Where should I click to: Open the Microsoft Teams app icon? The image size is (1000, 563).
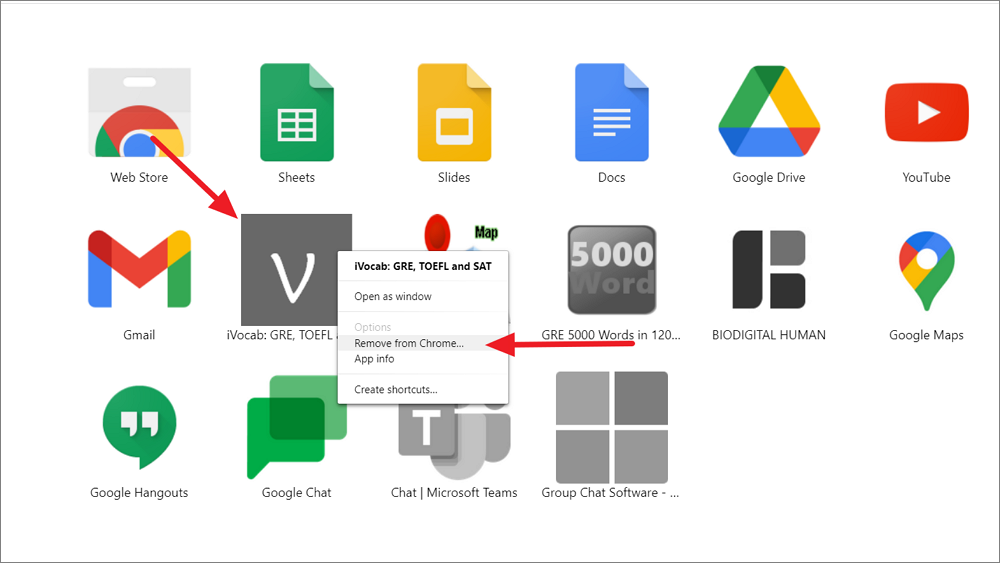[x=454, y=443]
